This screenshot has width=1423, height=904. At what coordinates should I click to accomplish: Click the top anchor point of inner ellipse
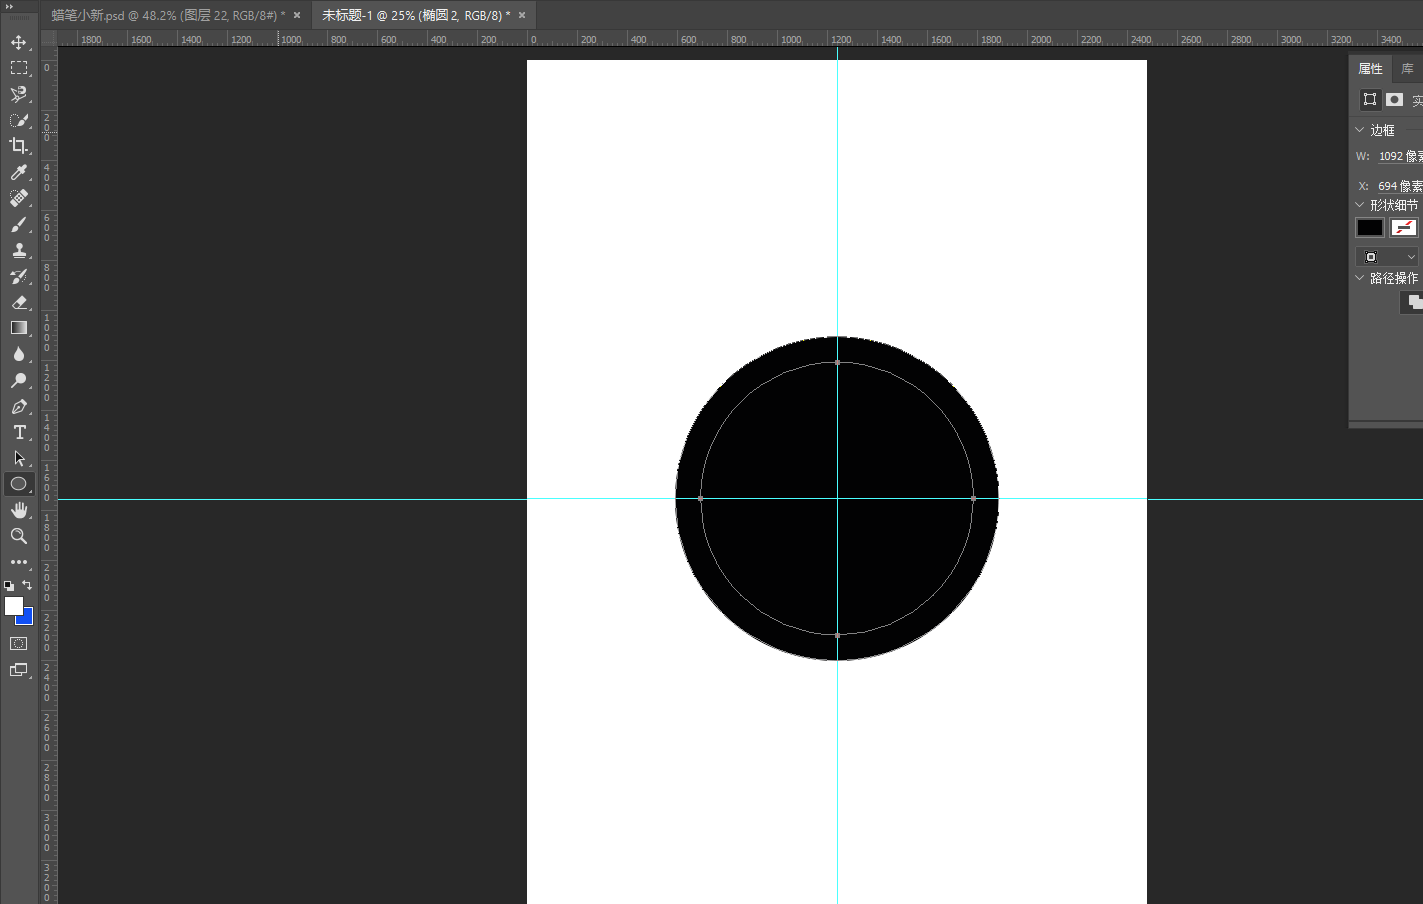[x=837, y=362]
